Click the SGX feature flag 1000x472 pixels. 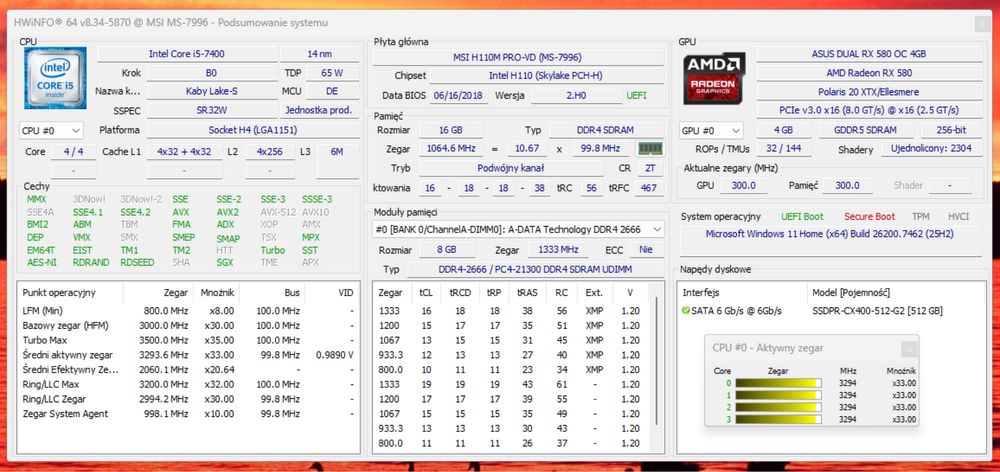[224, 262]
